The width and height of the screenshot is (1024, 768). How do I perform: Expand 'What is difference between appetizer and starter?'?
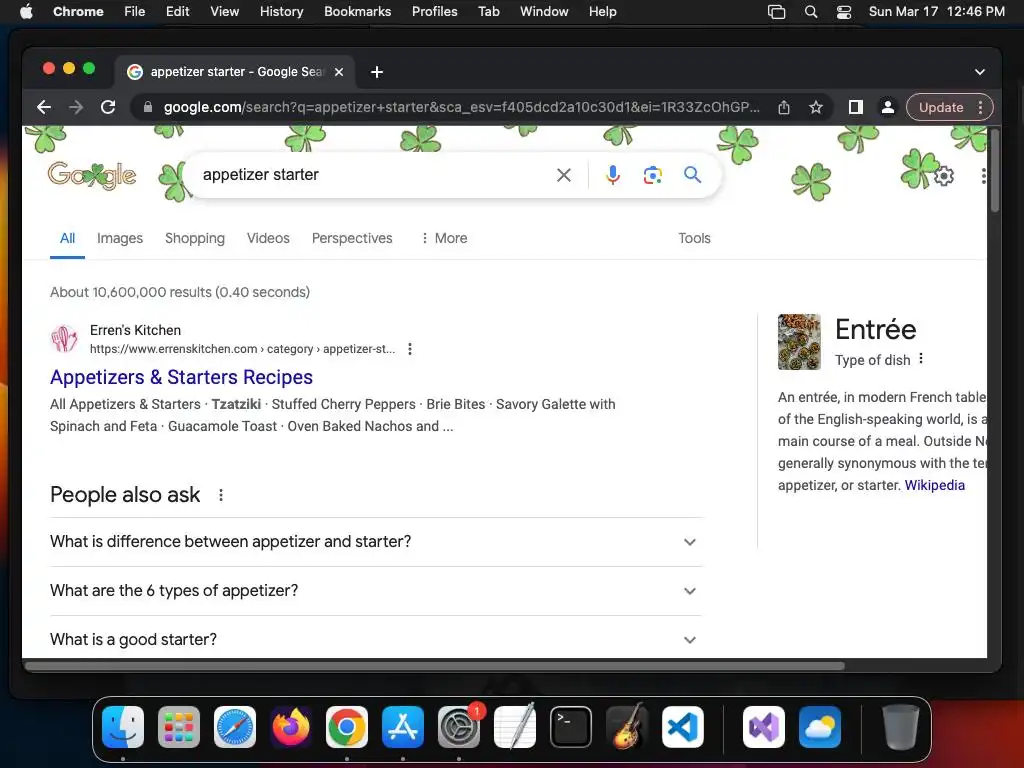(x=376, y=541)
